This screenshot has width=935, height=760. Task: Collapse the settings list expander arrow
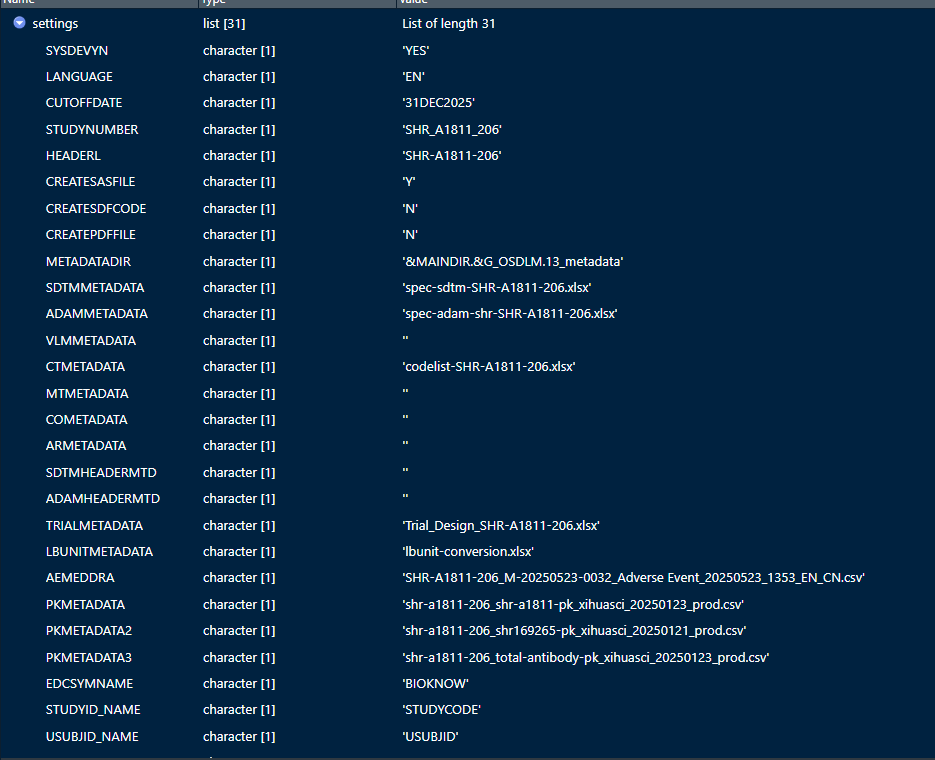19,23
